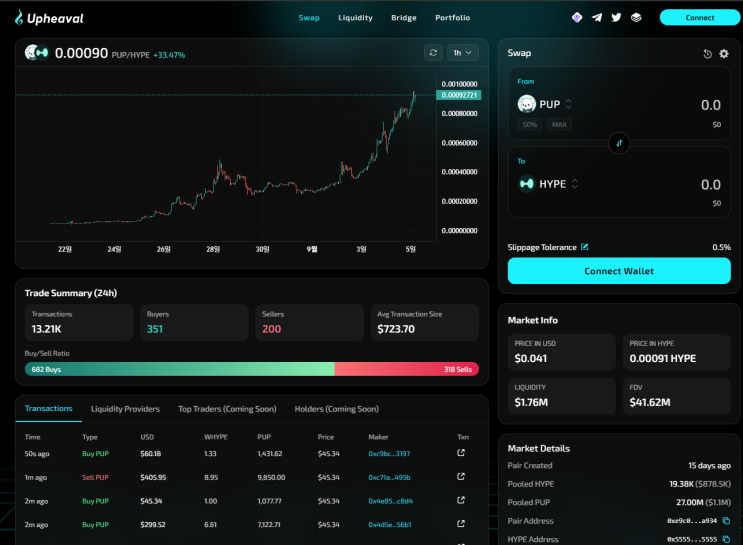
Task: Click the Price in USD $0.041 card
Action: coord(562,352)
